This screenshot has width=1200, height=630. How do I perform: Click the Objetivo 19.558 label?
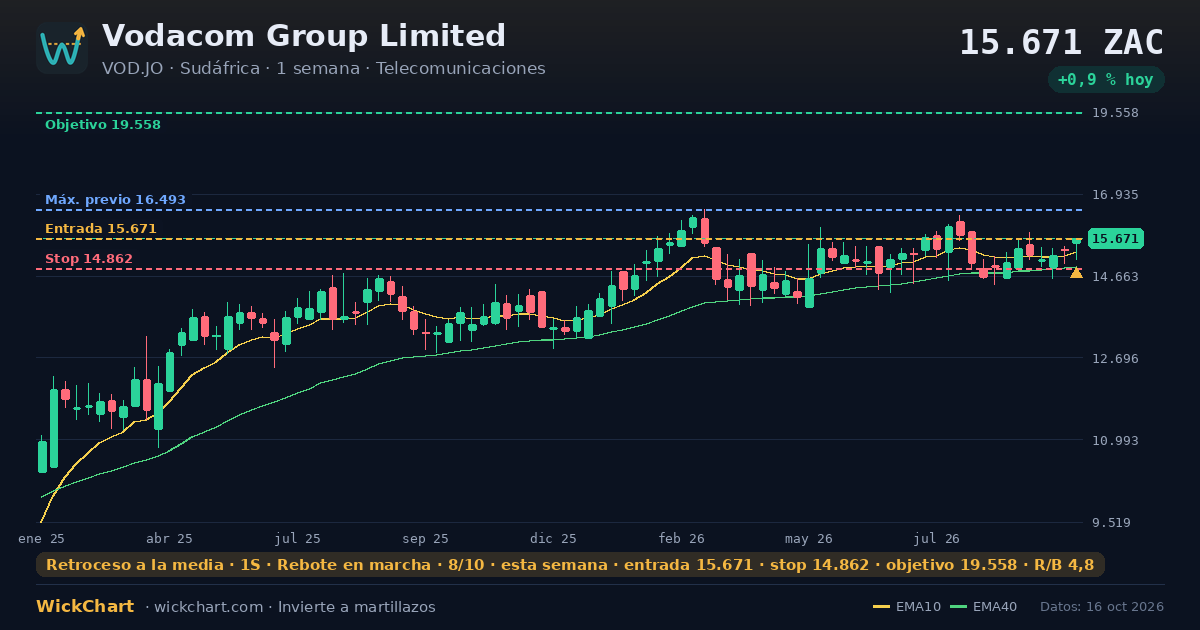103,125
